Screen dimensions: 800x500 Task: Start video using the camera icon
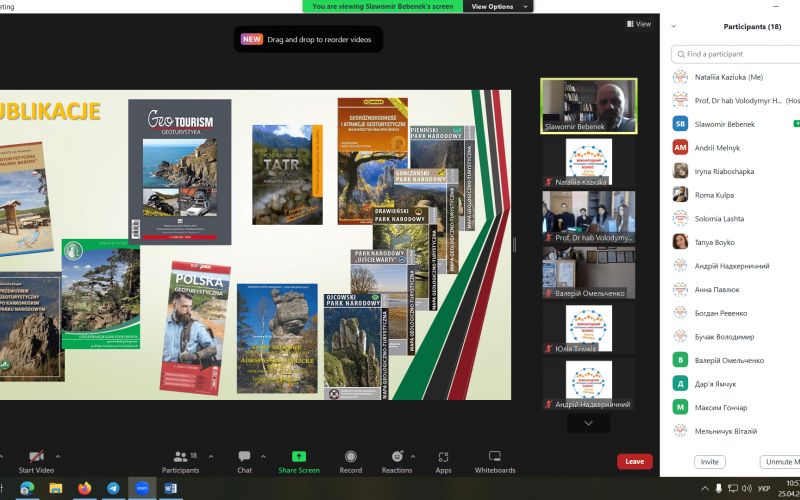click(x=36, y=457)
